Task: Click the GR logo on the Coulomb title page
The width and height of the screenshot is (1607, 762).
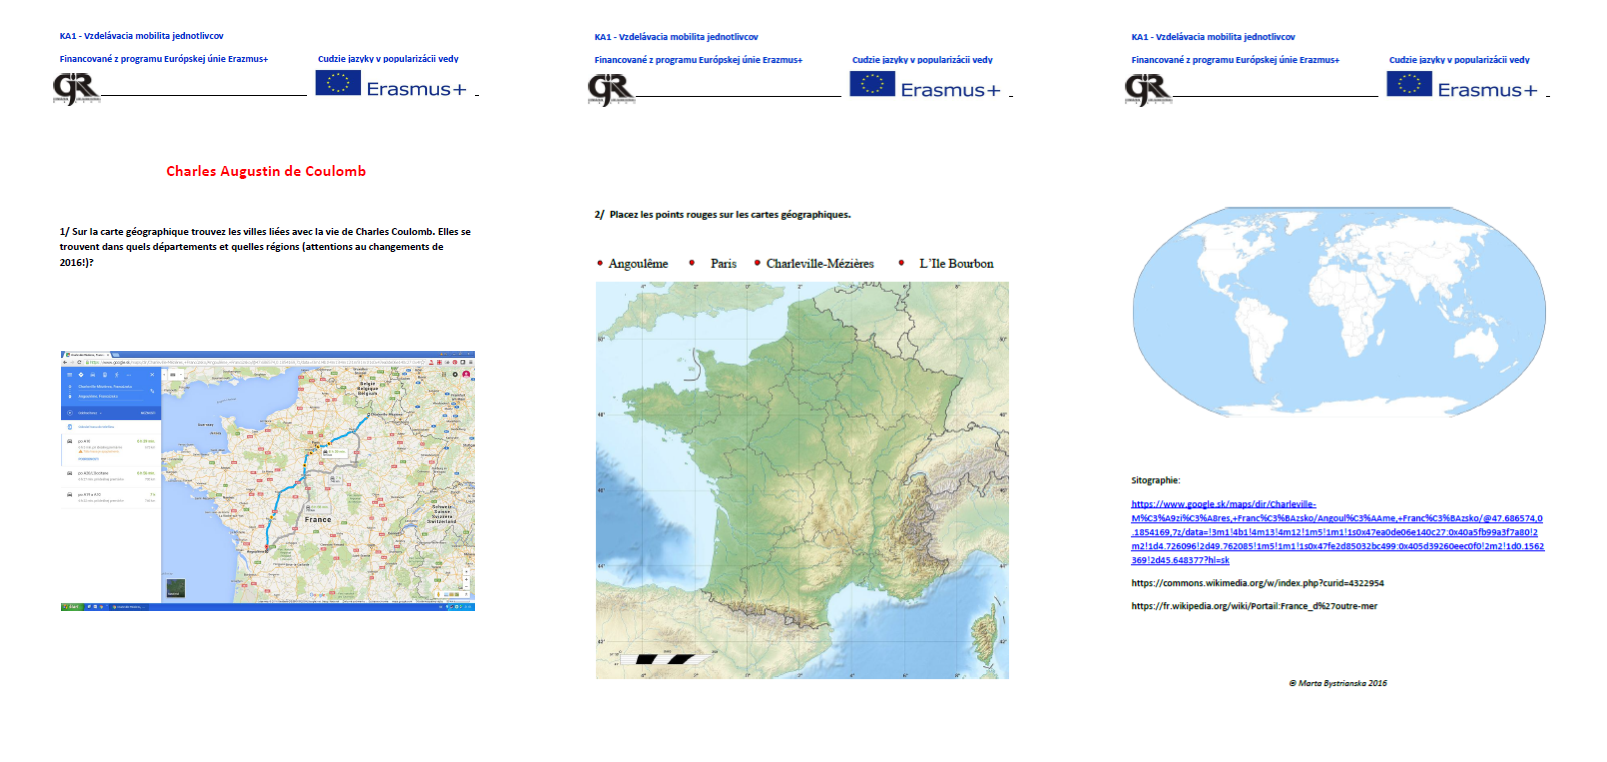Action: pyautogui.click(x=76, y=88)
